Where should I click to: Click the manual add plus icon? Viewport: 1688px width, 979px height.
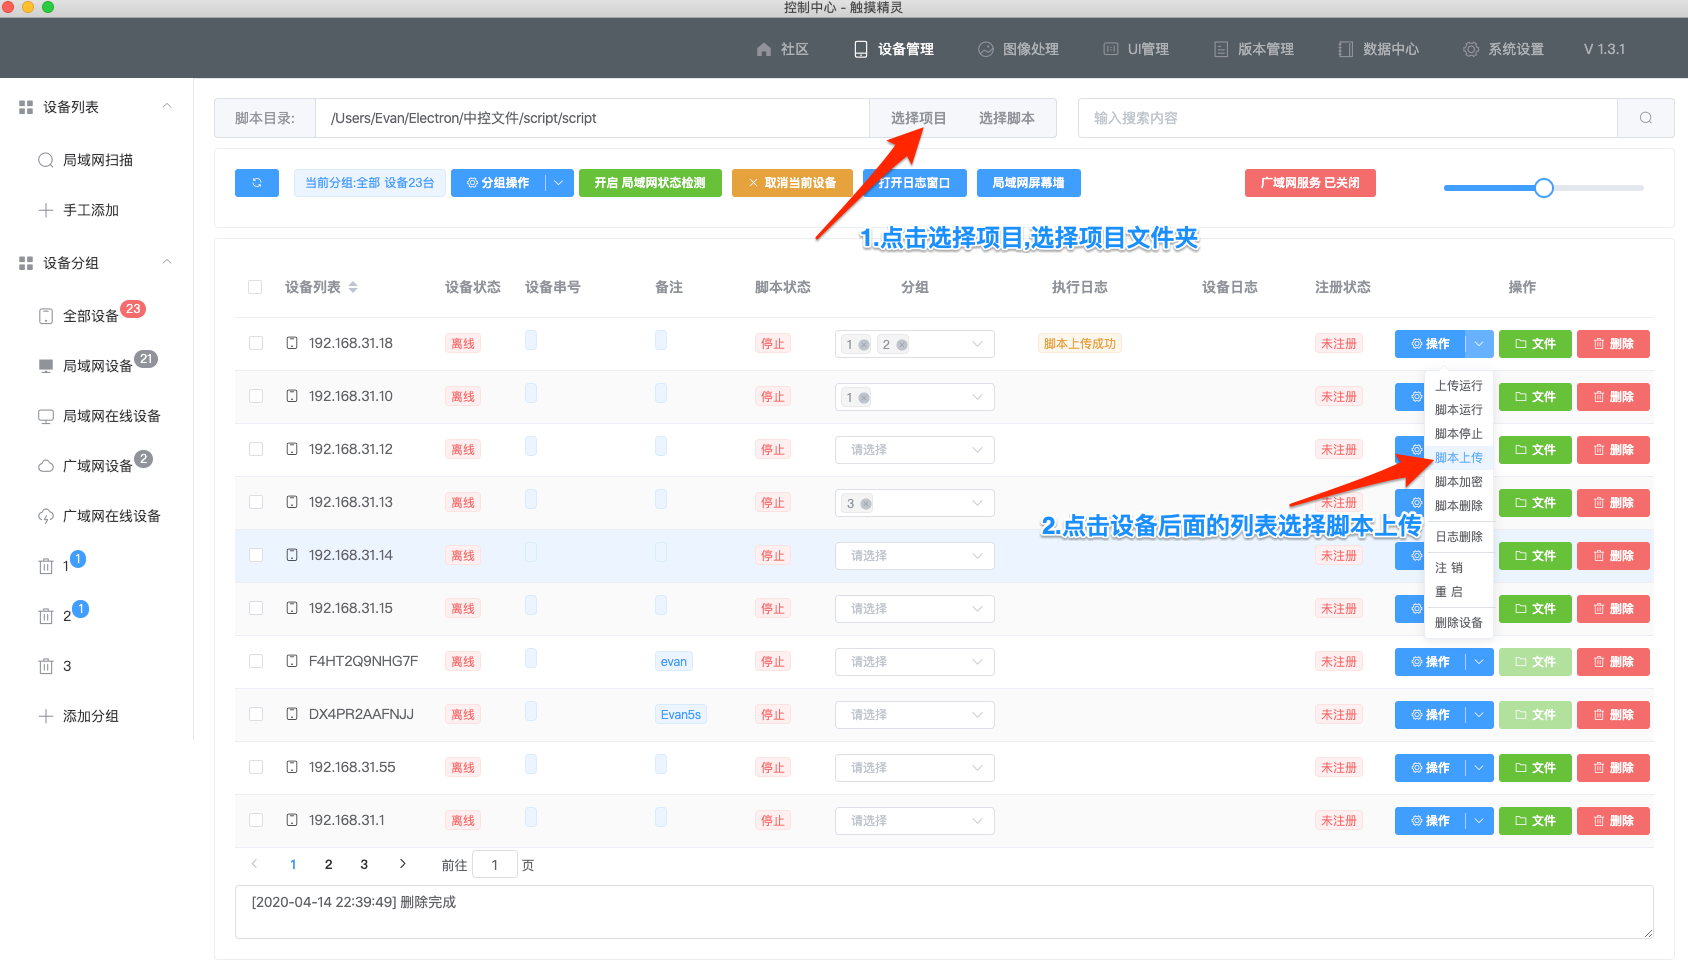(x=45, y=210)
